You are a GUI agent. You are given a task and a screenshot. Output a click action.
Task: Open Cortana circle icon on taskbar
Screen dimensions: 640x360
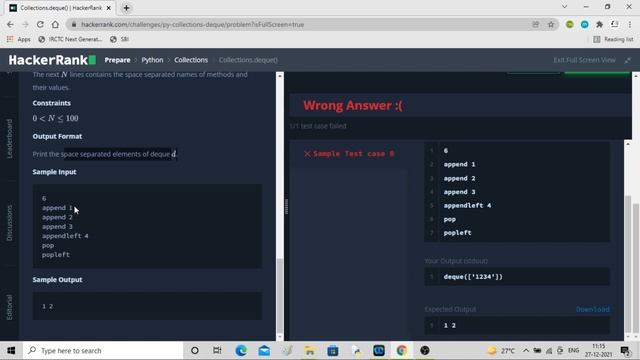click(x=195, y=351)
